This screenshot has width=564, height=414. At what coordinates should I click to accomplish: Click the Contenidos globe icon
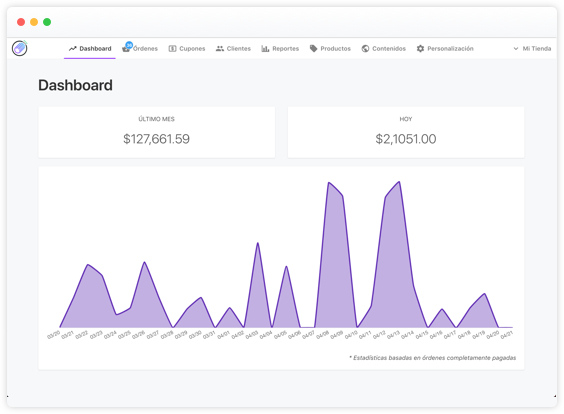click(365, 49)
